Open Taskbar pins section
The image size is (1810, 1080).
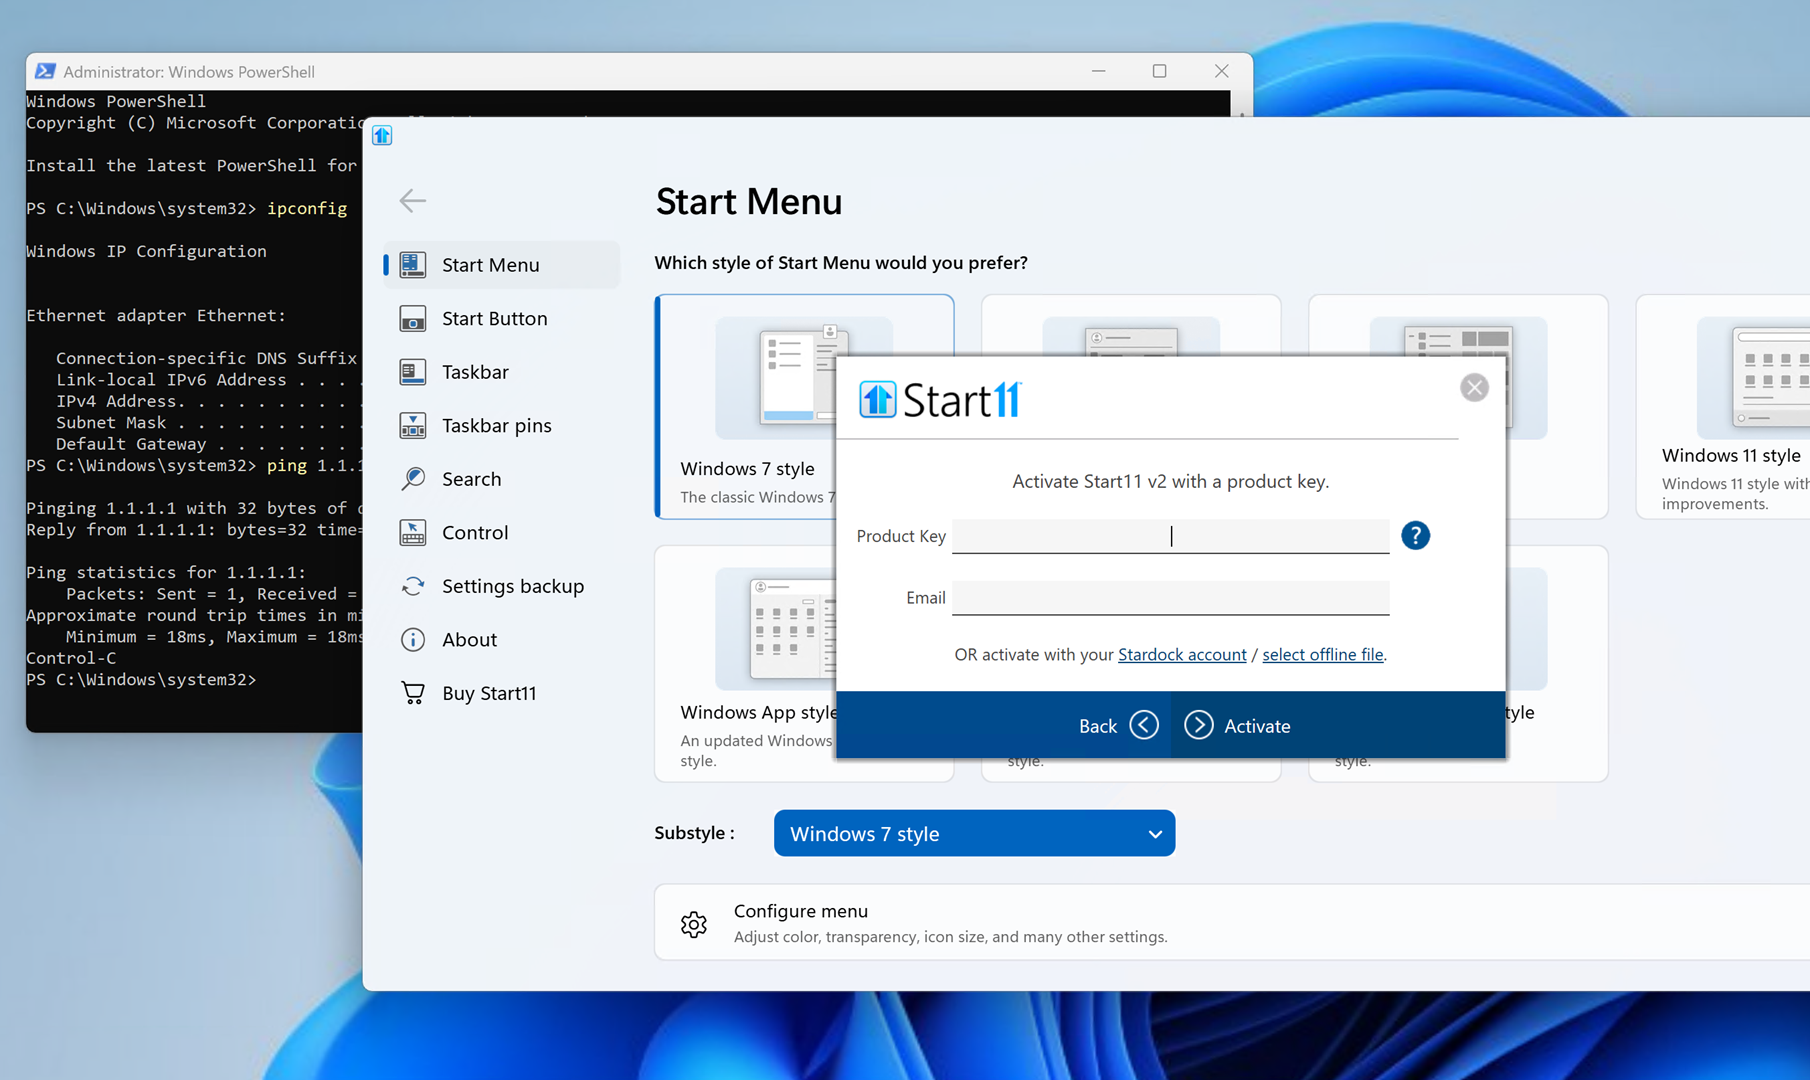tap(496, 426)
